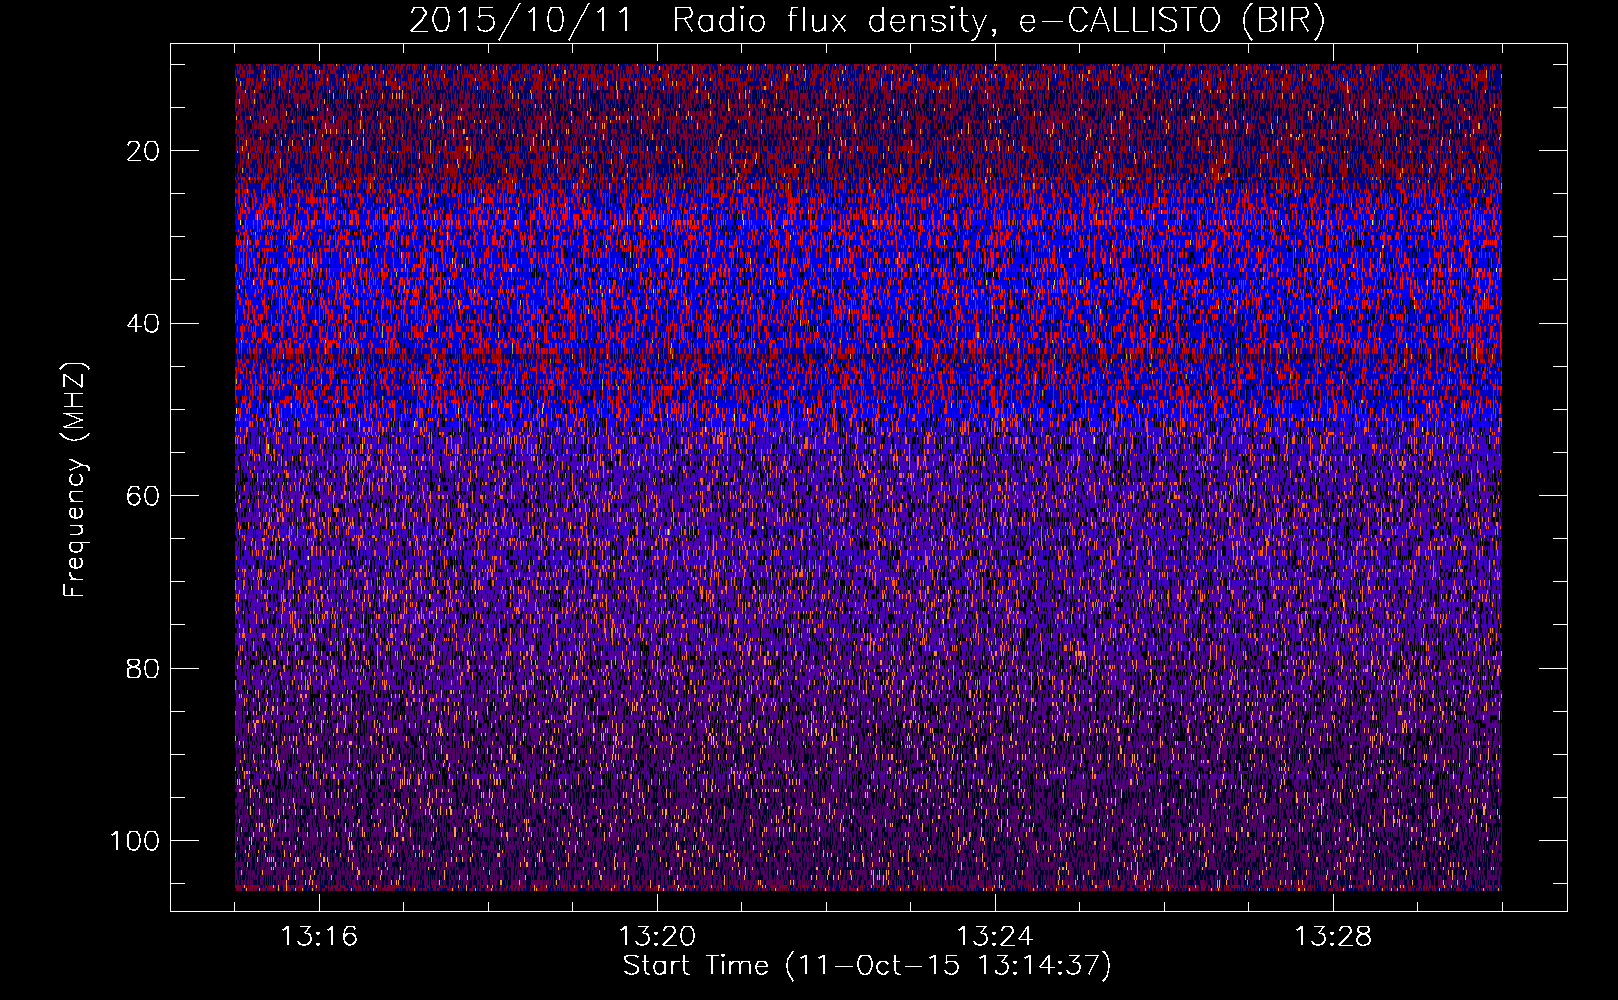This screenshot has width=1618, height=1000.
Task: Click the 13:20 time tick label
Action: 657,937
